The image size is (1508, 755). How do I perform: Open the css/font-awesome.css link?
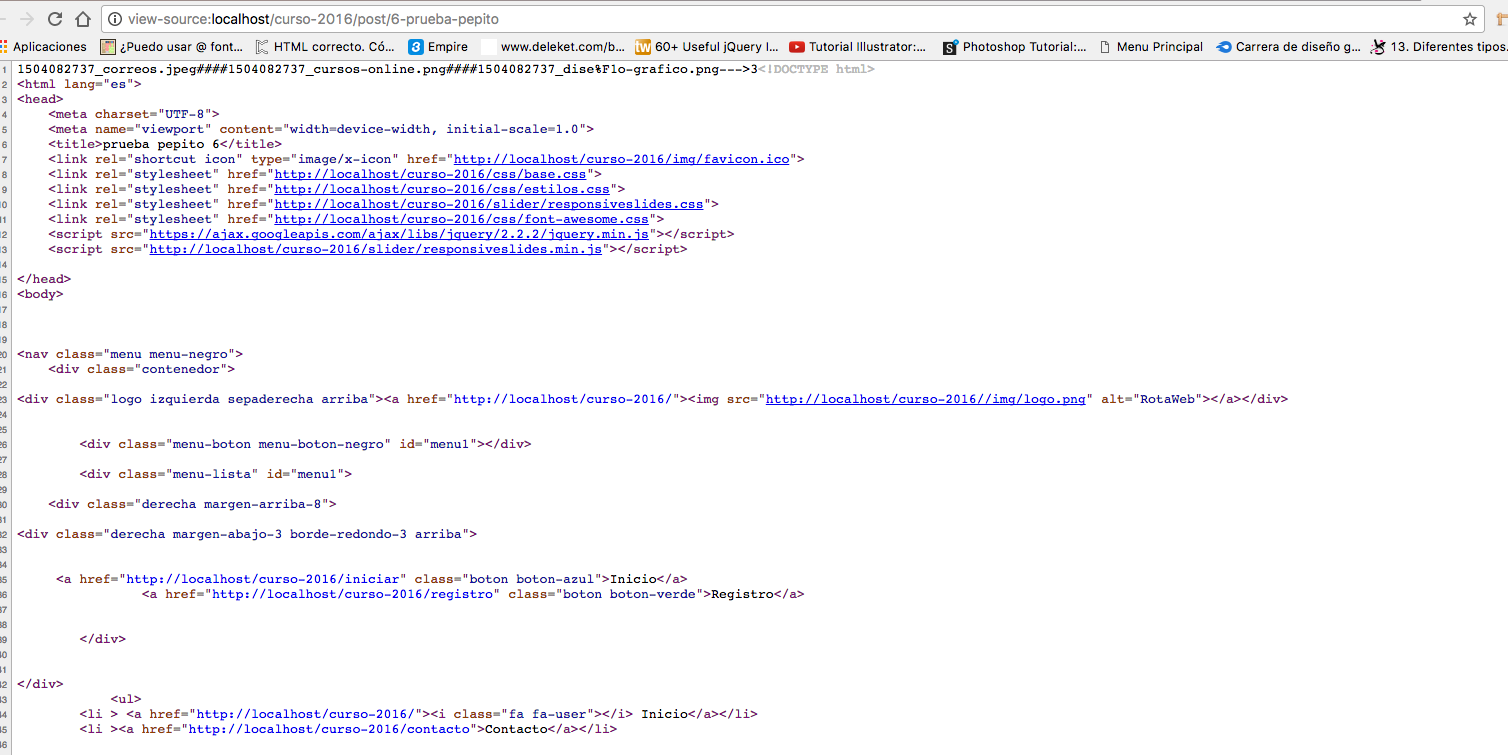[461, 219]
